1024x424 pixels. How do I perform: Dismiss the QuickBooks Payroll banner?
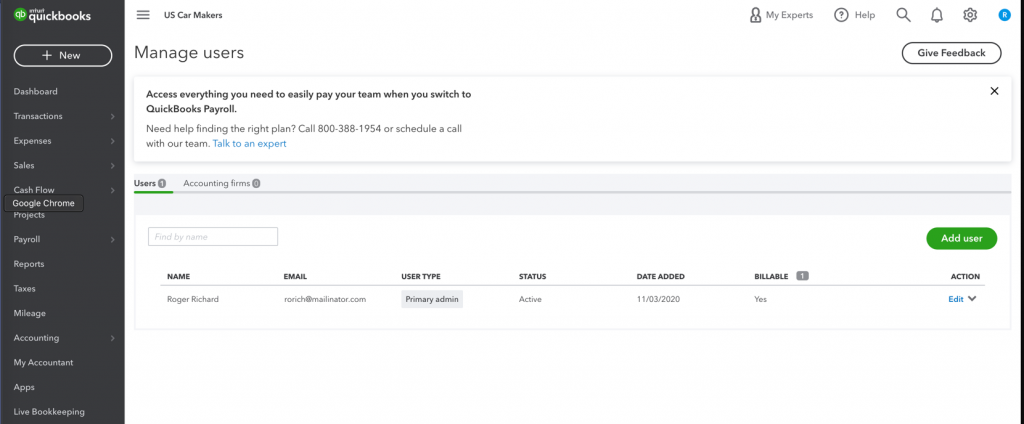(994, 91)
